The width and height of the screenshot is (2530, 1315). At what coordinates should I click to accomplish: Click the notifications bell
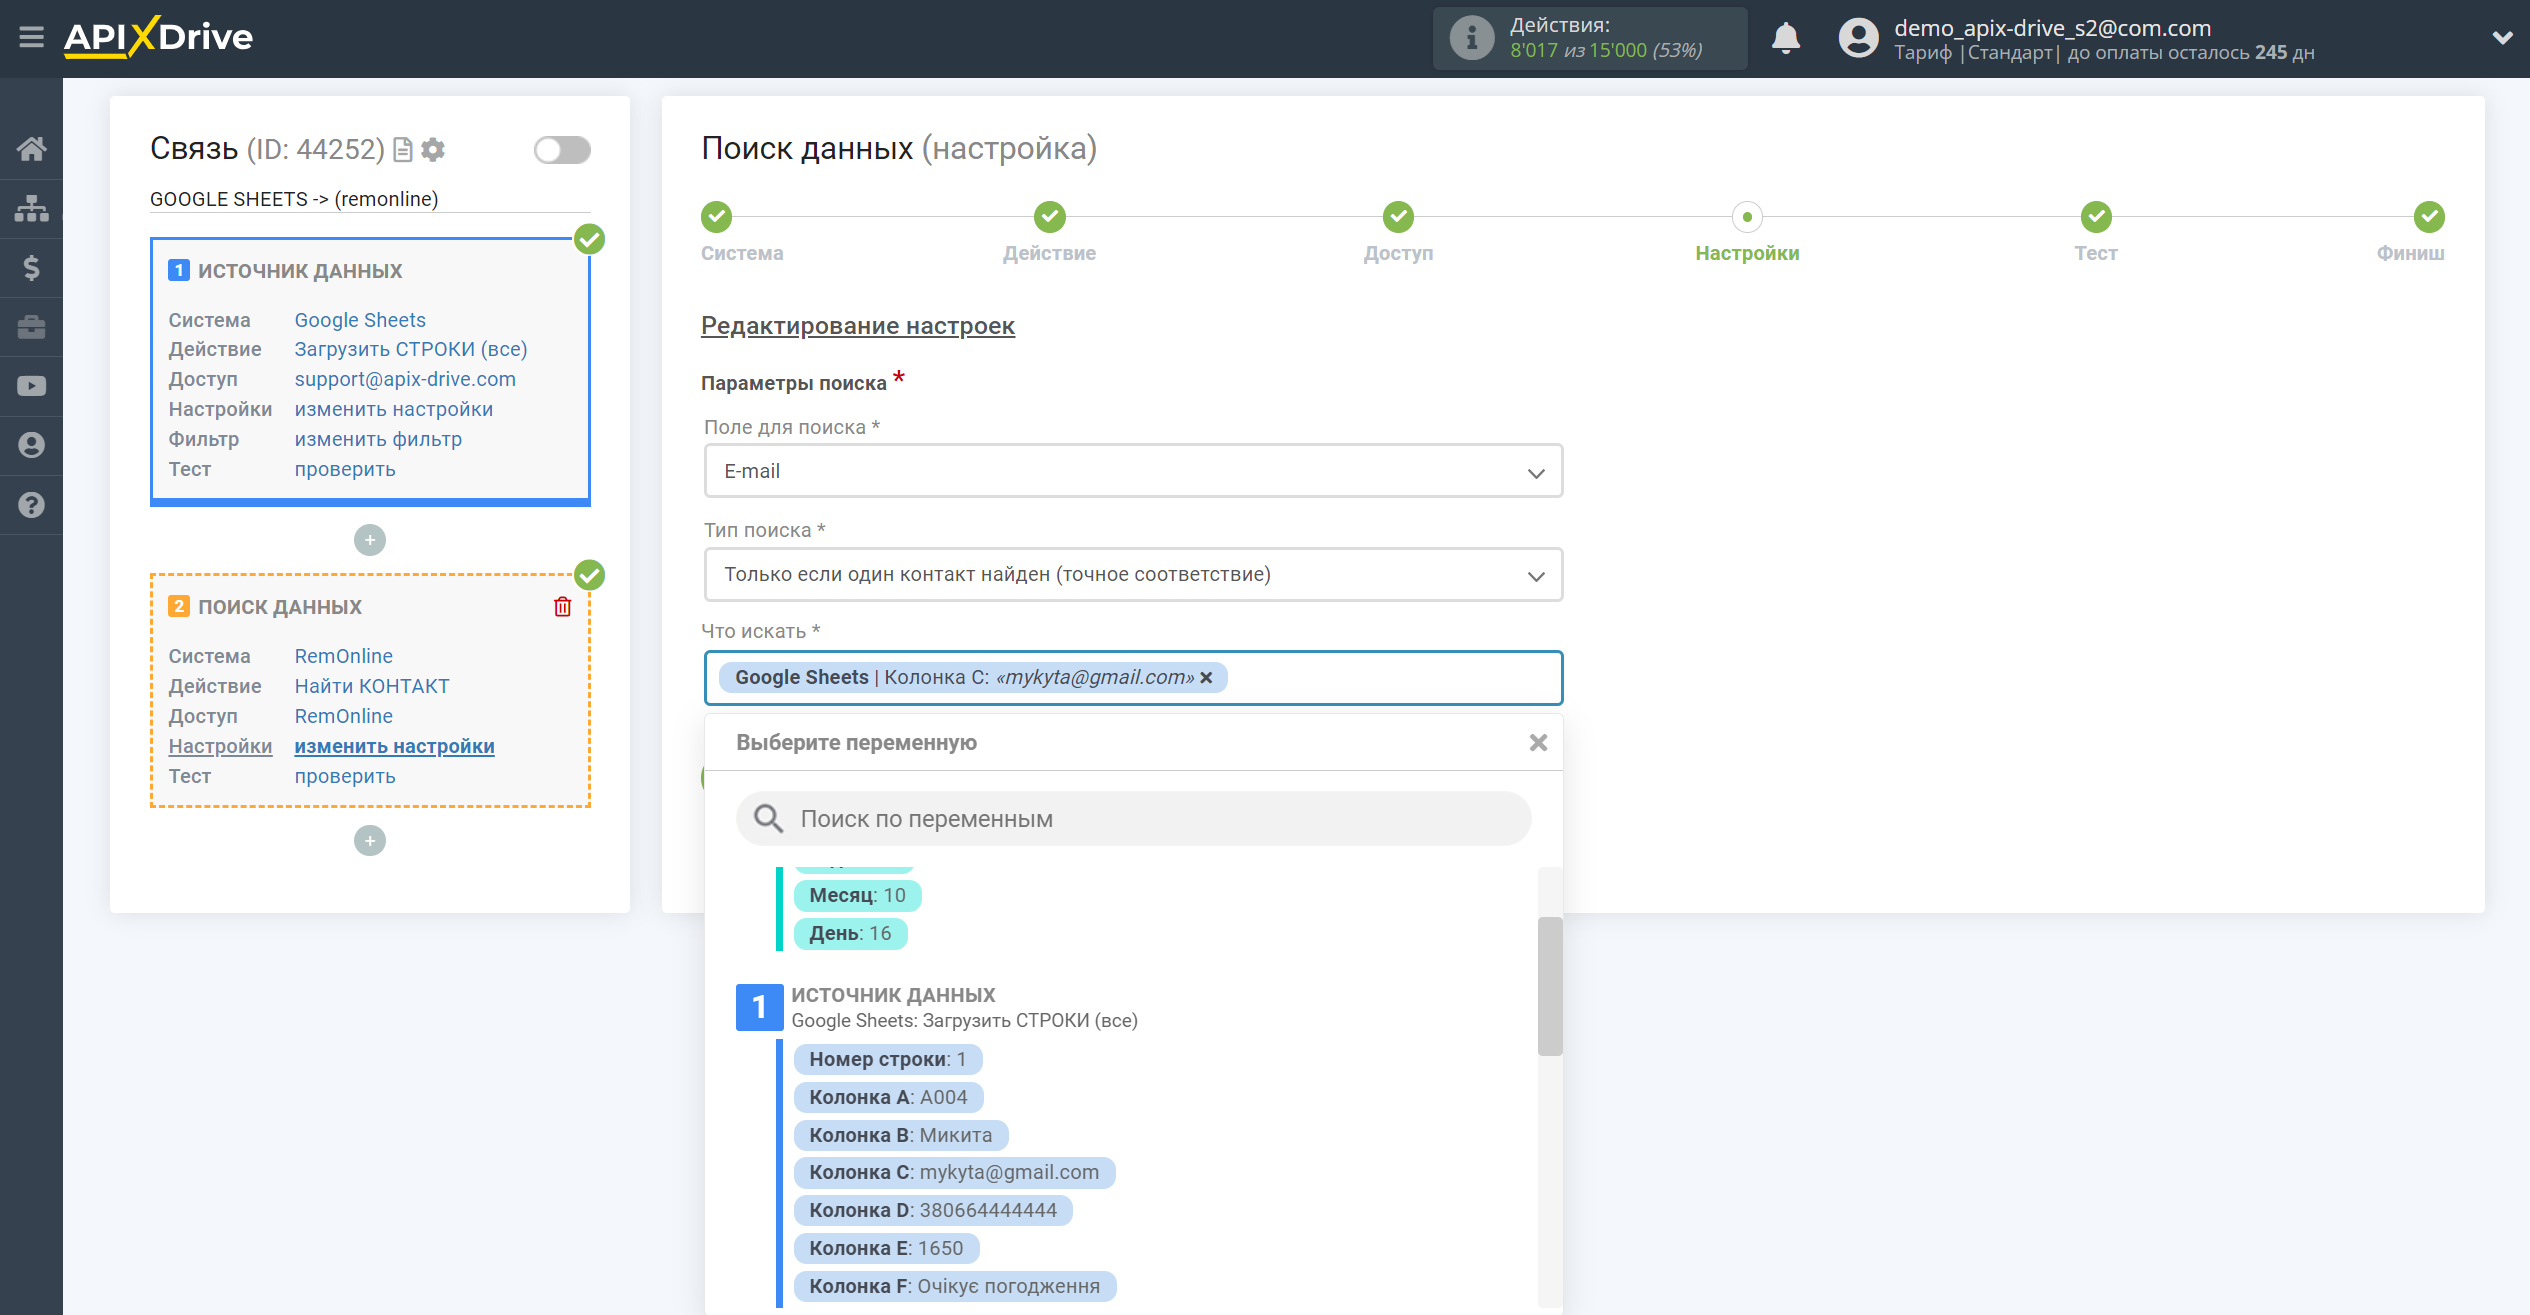(x=1785, y=38)
